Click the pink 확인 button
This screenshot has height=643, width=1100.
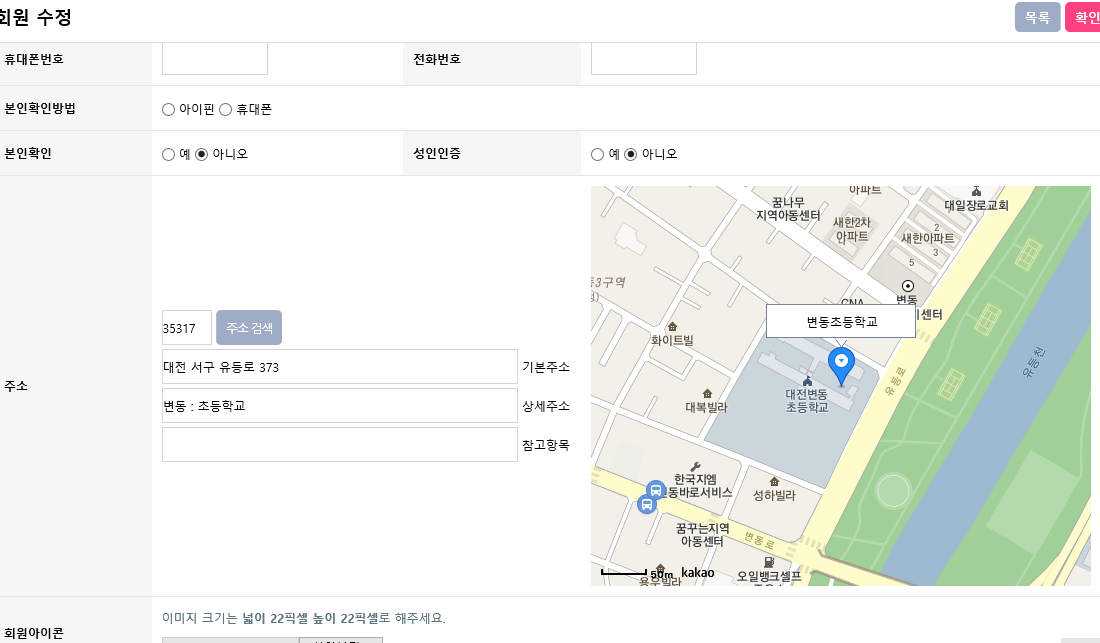coord(1083,18)
